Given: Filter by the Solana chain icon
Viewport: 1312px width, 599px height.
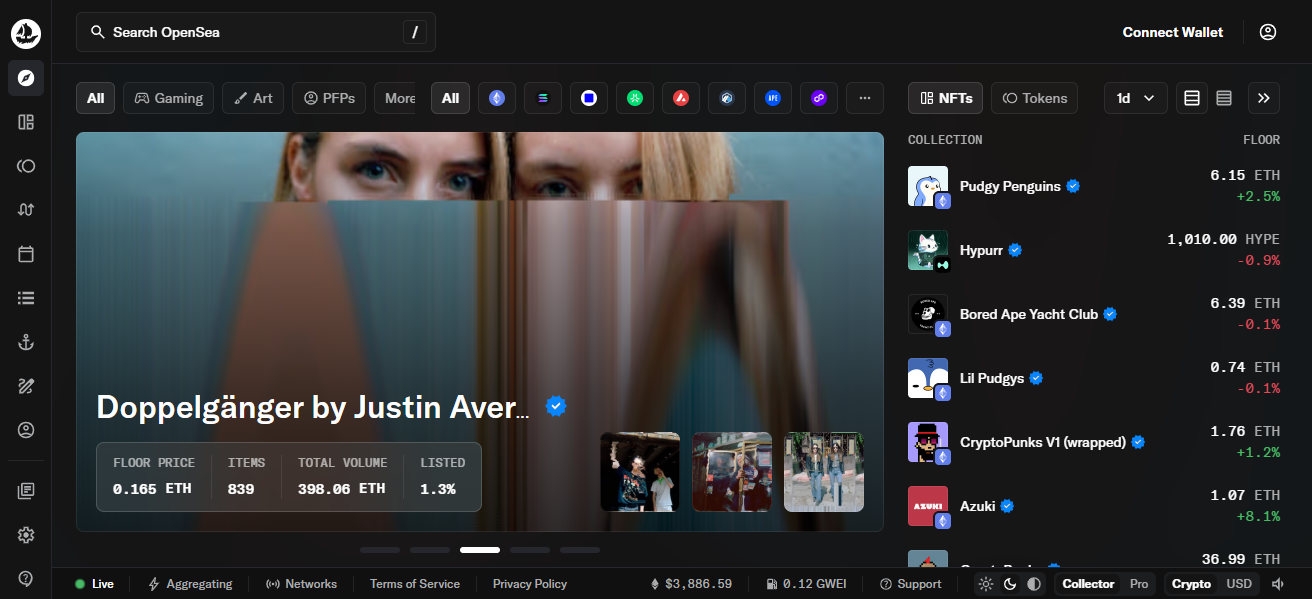Looking at the screenshot, I should (x=542, y=98).
